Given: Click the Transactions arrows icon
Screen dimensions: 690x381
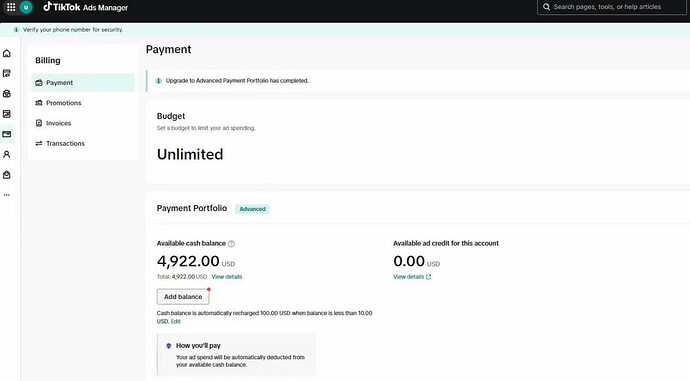Looking at the screenshot, I should [x=39, y=143].
